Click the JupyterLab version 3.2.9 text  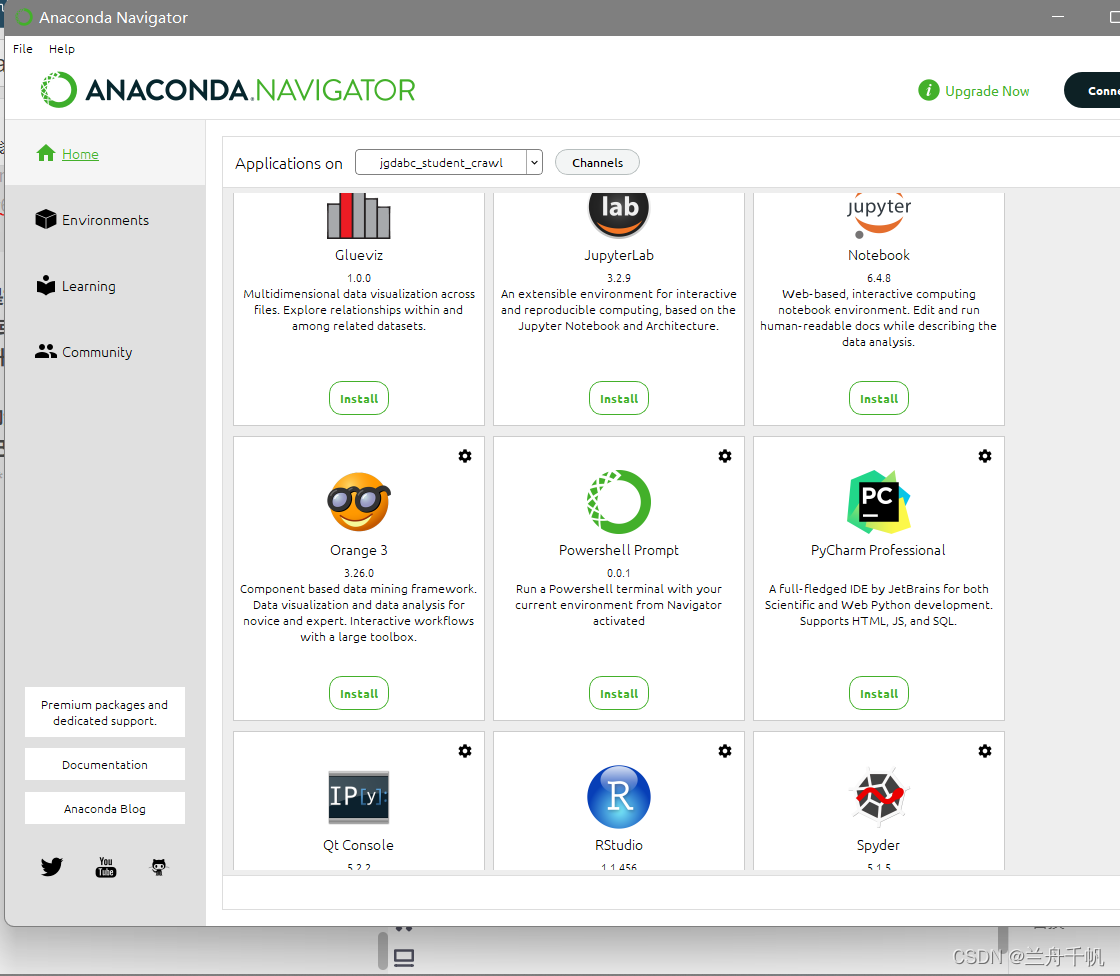click(619, 278)
